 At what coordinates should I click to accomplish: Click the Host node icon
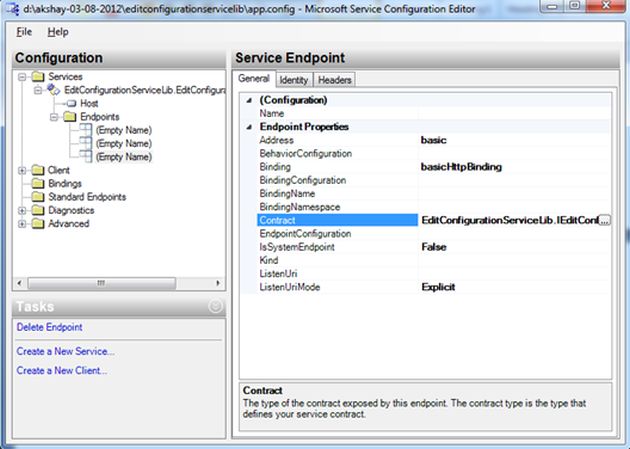(x=71, y=104)
